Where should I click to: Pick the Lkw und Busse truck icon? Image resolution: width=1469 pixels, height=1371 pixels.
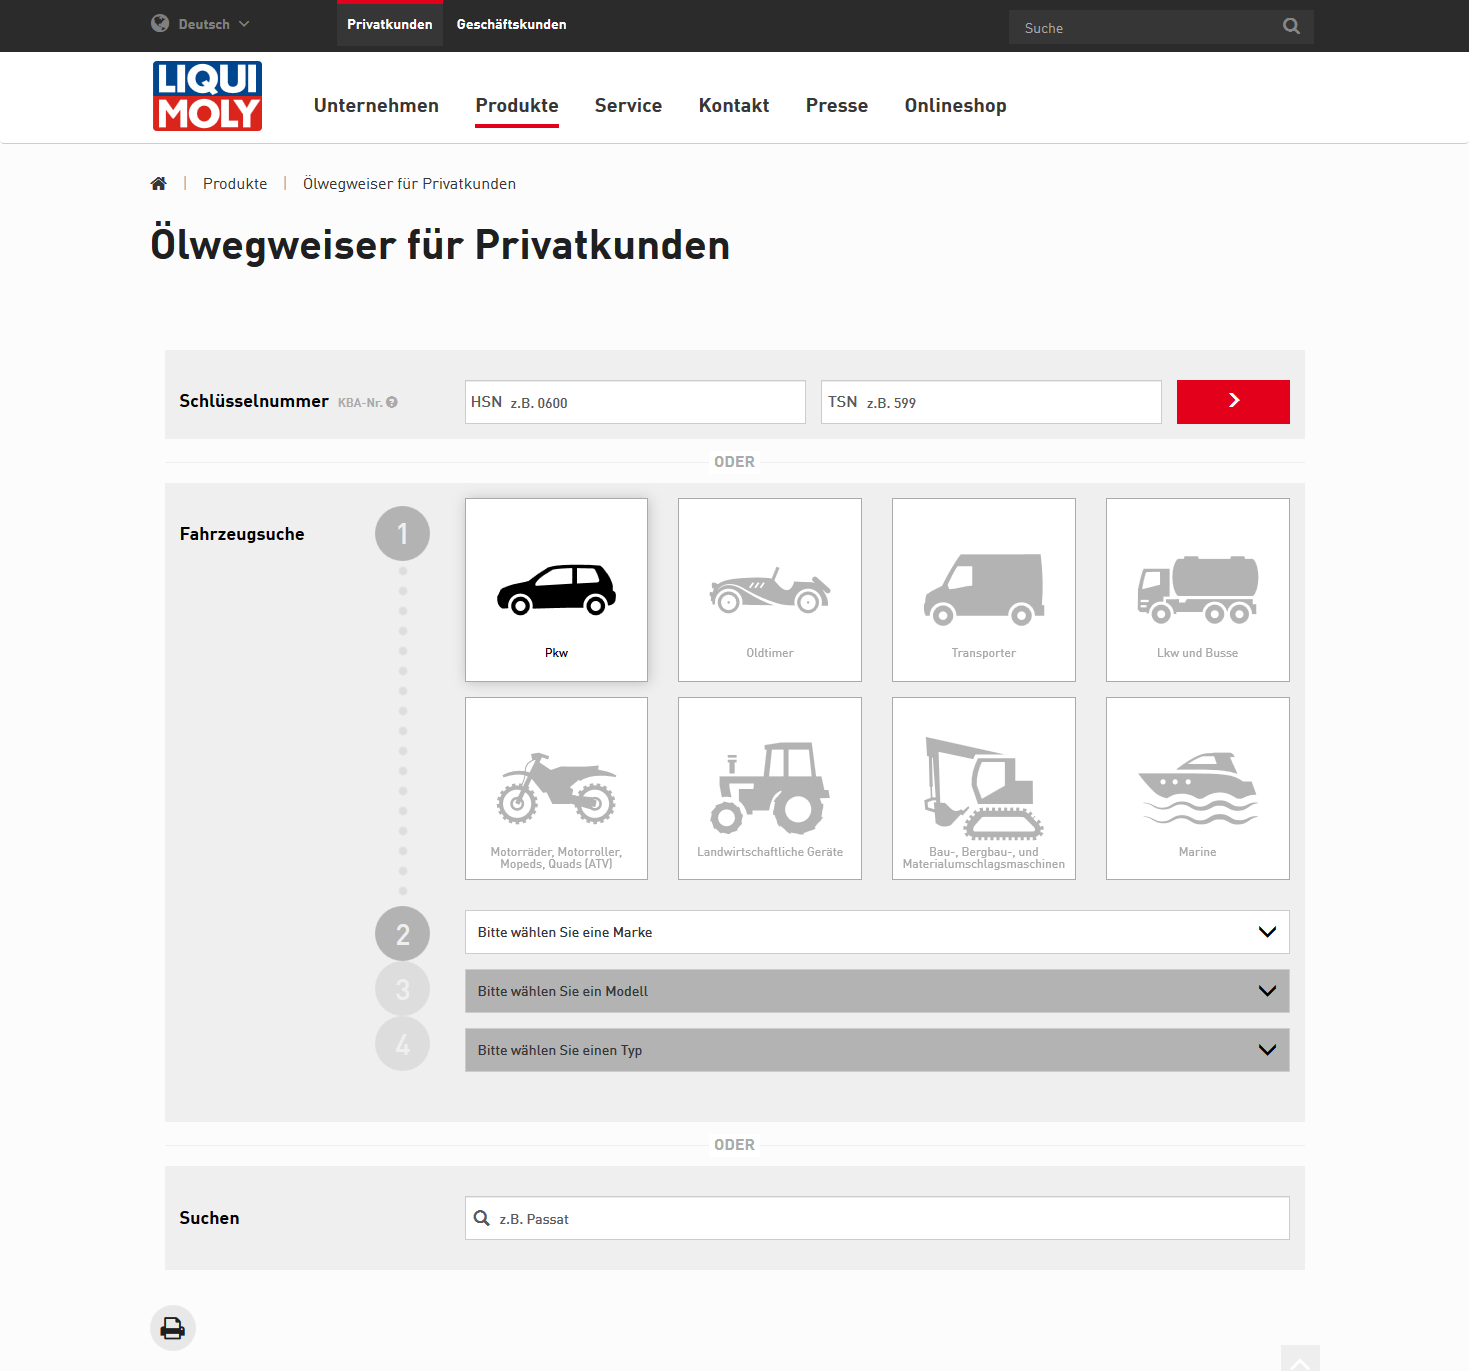(x=1197, y=590)
